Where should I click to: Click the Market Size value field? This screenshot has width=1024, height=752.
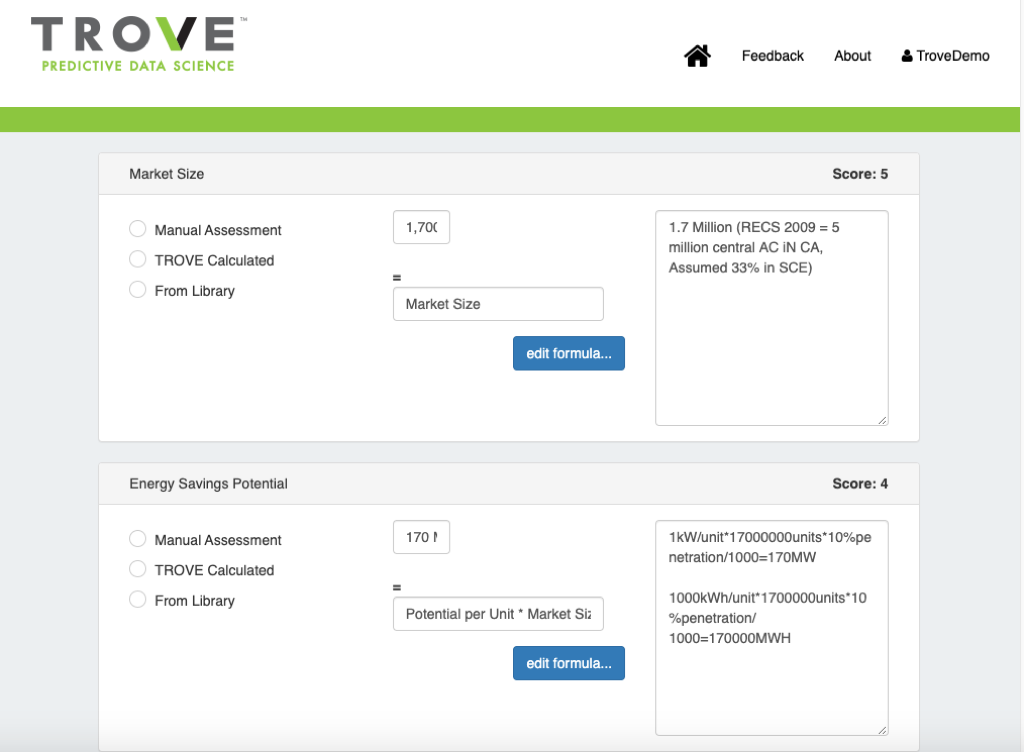point(421,227)
